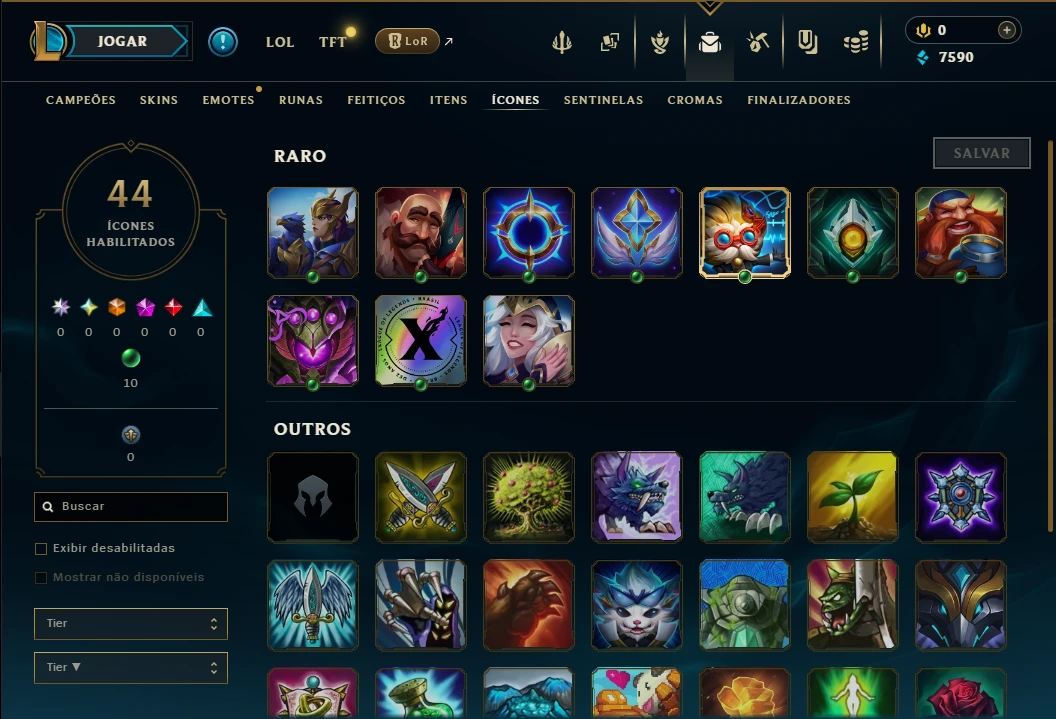This screenshot has height=719, width=1056.
Task: Open the first Tier dropdown
Action: pyautogui.click(x=131, y=623)
